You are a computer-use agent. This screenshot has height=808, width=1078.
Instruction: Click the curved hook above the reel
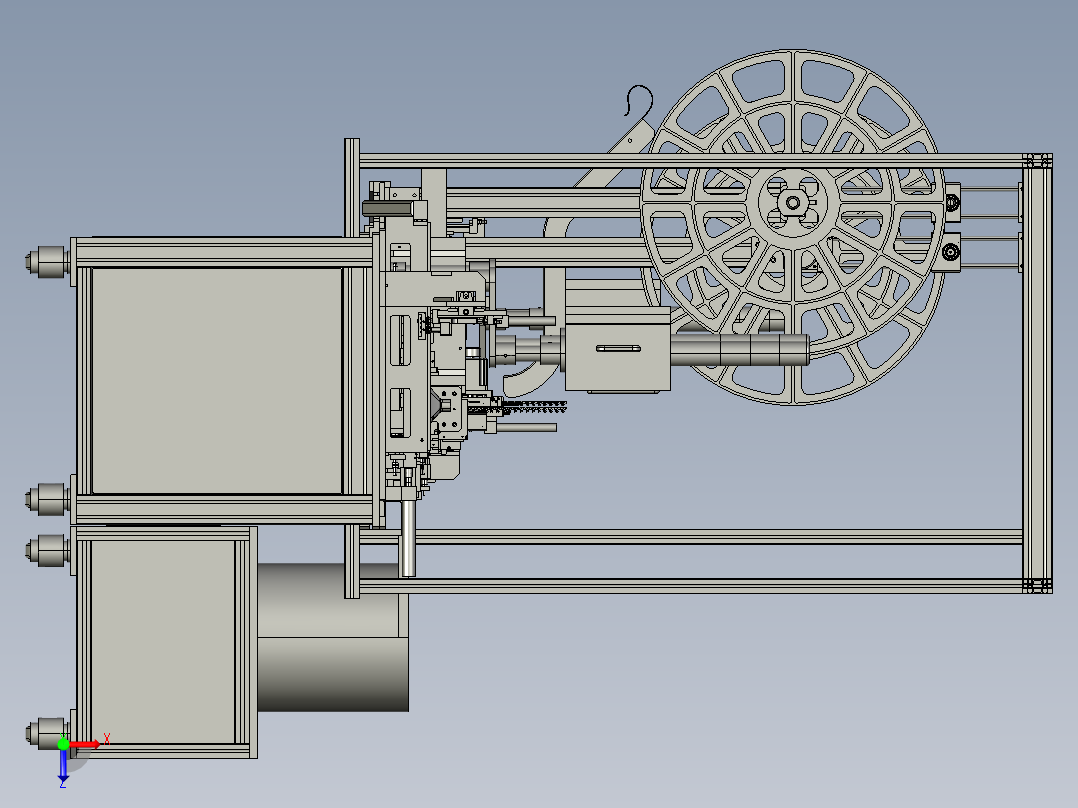coord(638,100)
